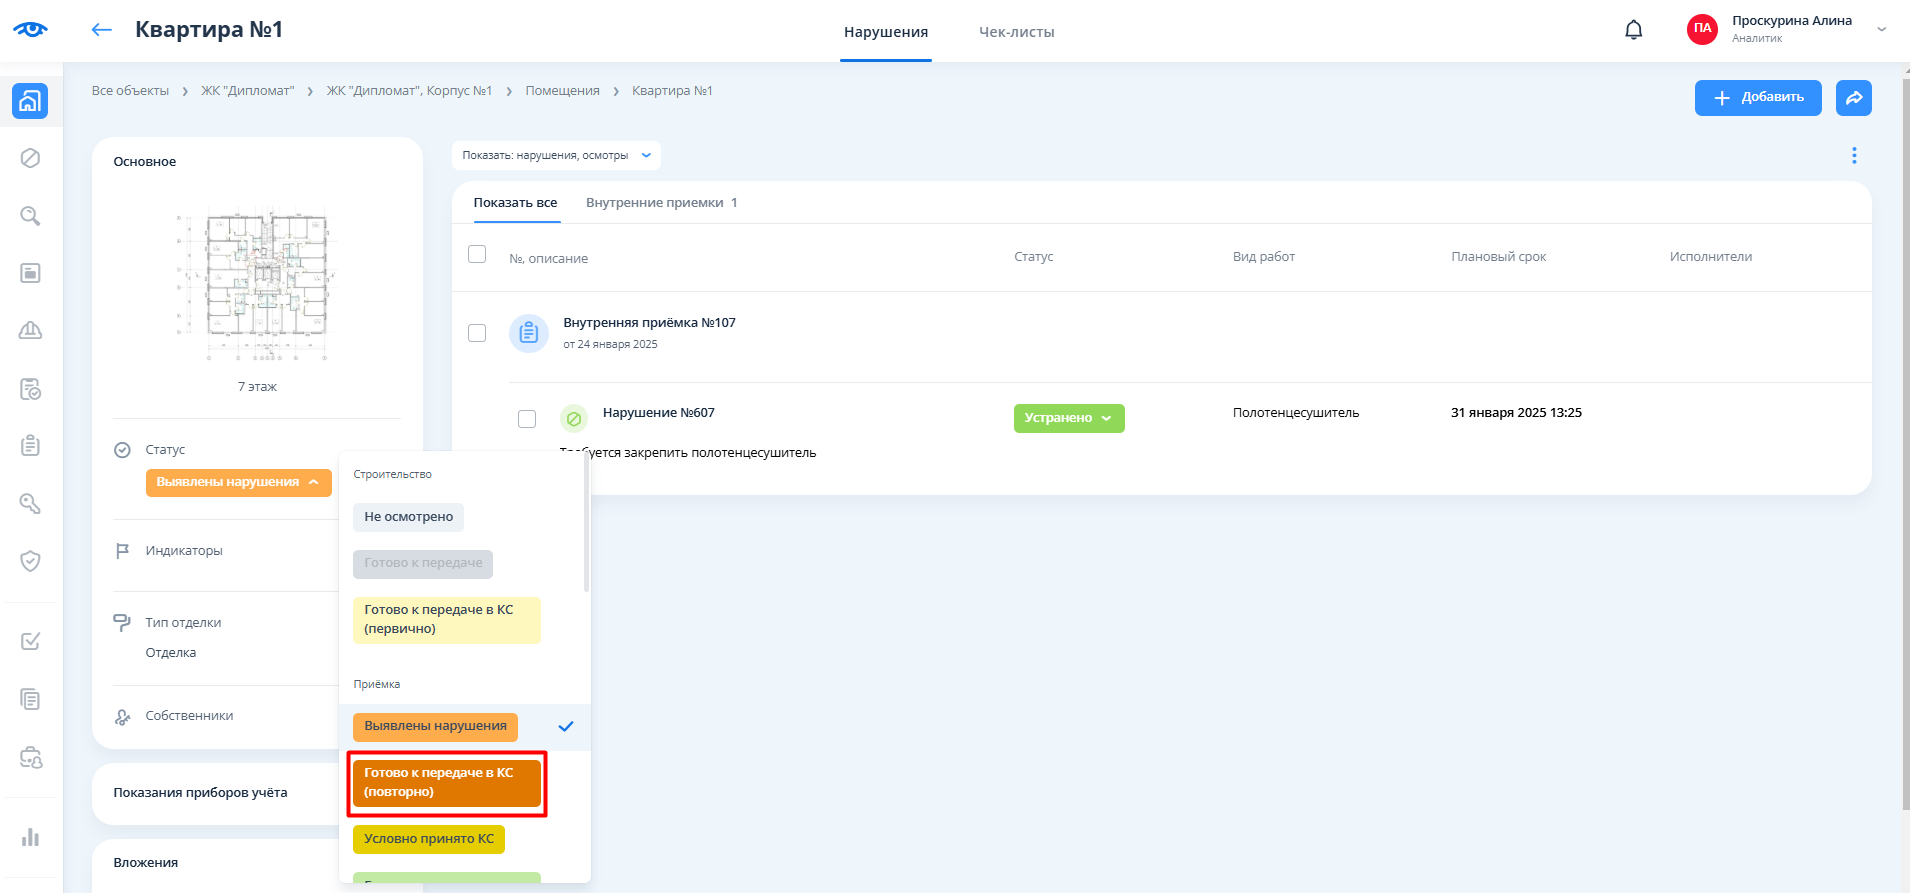Viewport: 1910px width, 893px height.
Task: Click the notification bell icon
Action: pos(1633,30)
